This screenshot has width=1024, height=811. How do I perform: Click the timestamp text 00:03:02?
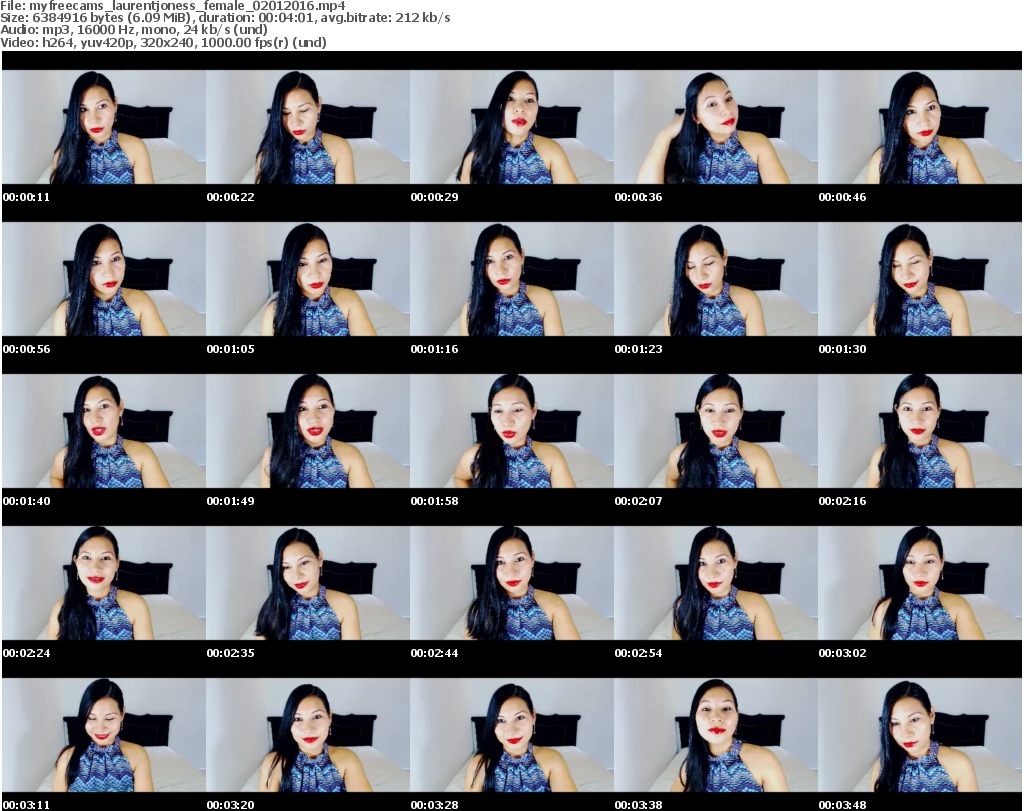(842, 653)
